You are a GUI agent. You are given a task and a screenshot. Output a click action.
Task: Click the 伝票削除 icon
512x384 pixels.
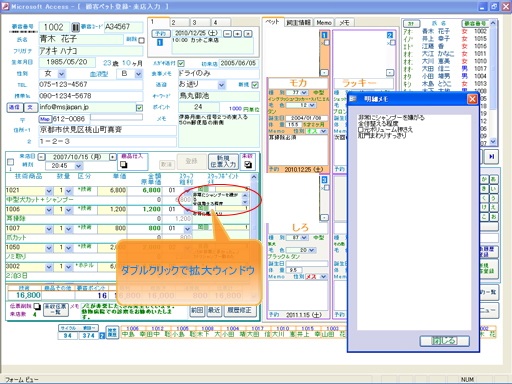point(37,306)
